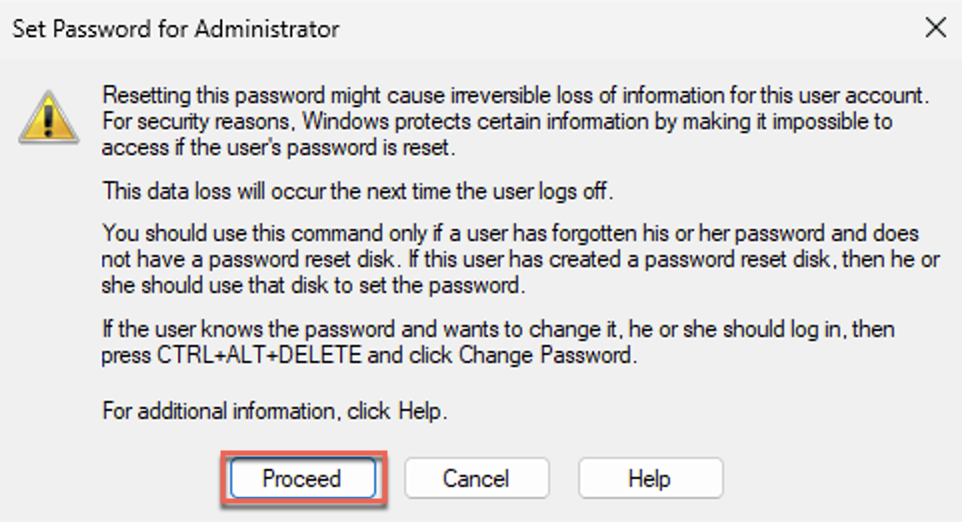The width and height of the screenshot is (962, 522).
Task: Click the Proceed button
Action: pos(301,479)
